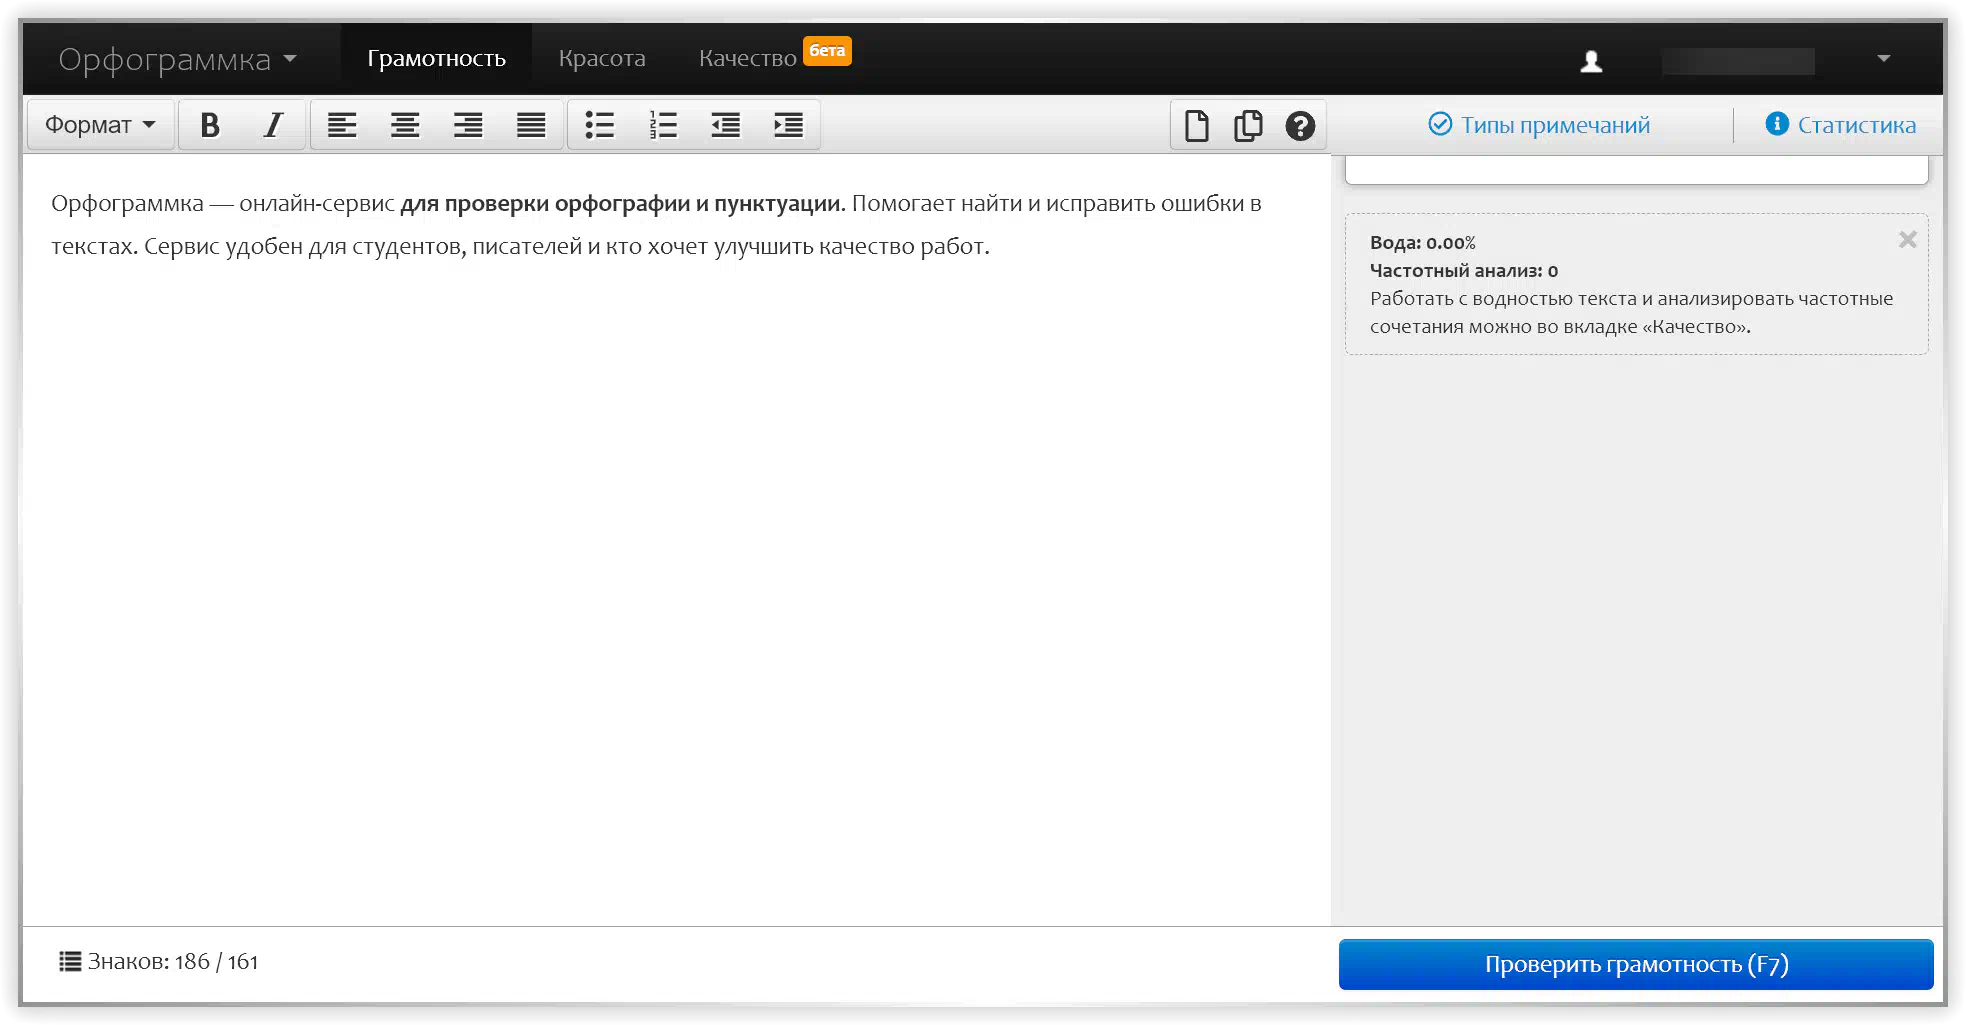Image resolution: width=1966 pixels, height=1025 pixels.
Task: Copy text icon in toolbar
Action: [x=1248, y=126]
